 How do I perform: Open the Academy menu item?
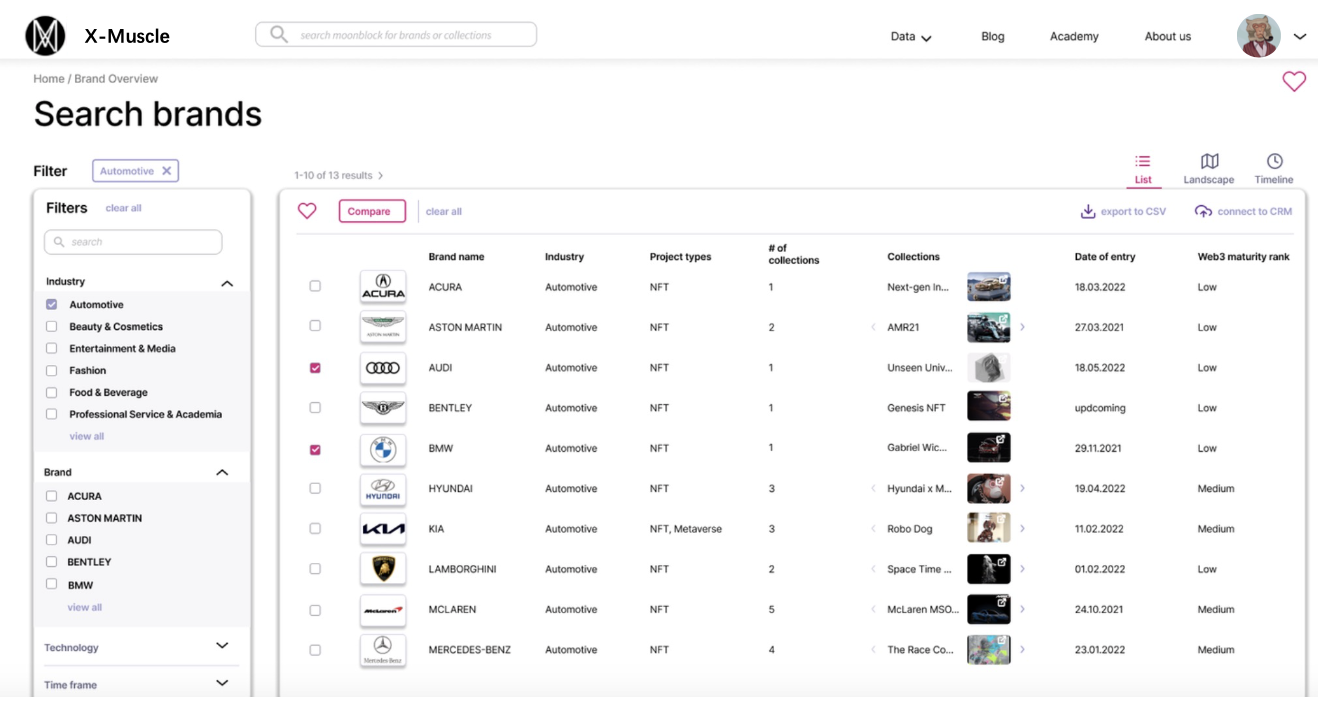[x=1074, y=36]
